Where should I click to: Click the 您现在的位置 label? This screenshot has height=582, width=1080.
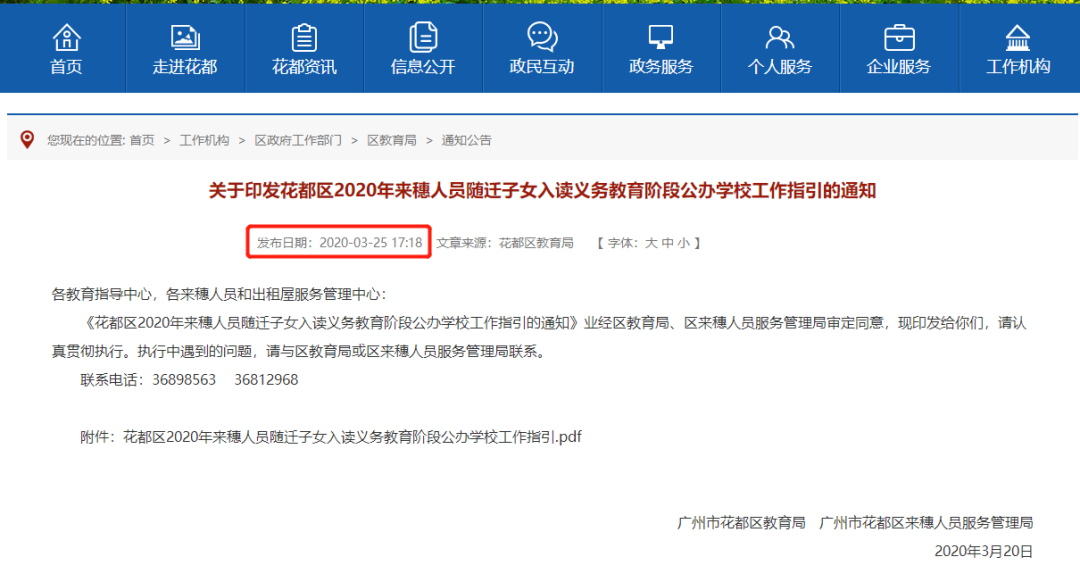[86, 141]
